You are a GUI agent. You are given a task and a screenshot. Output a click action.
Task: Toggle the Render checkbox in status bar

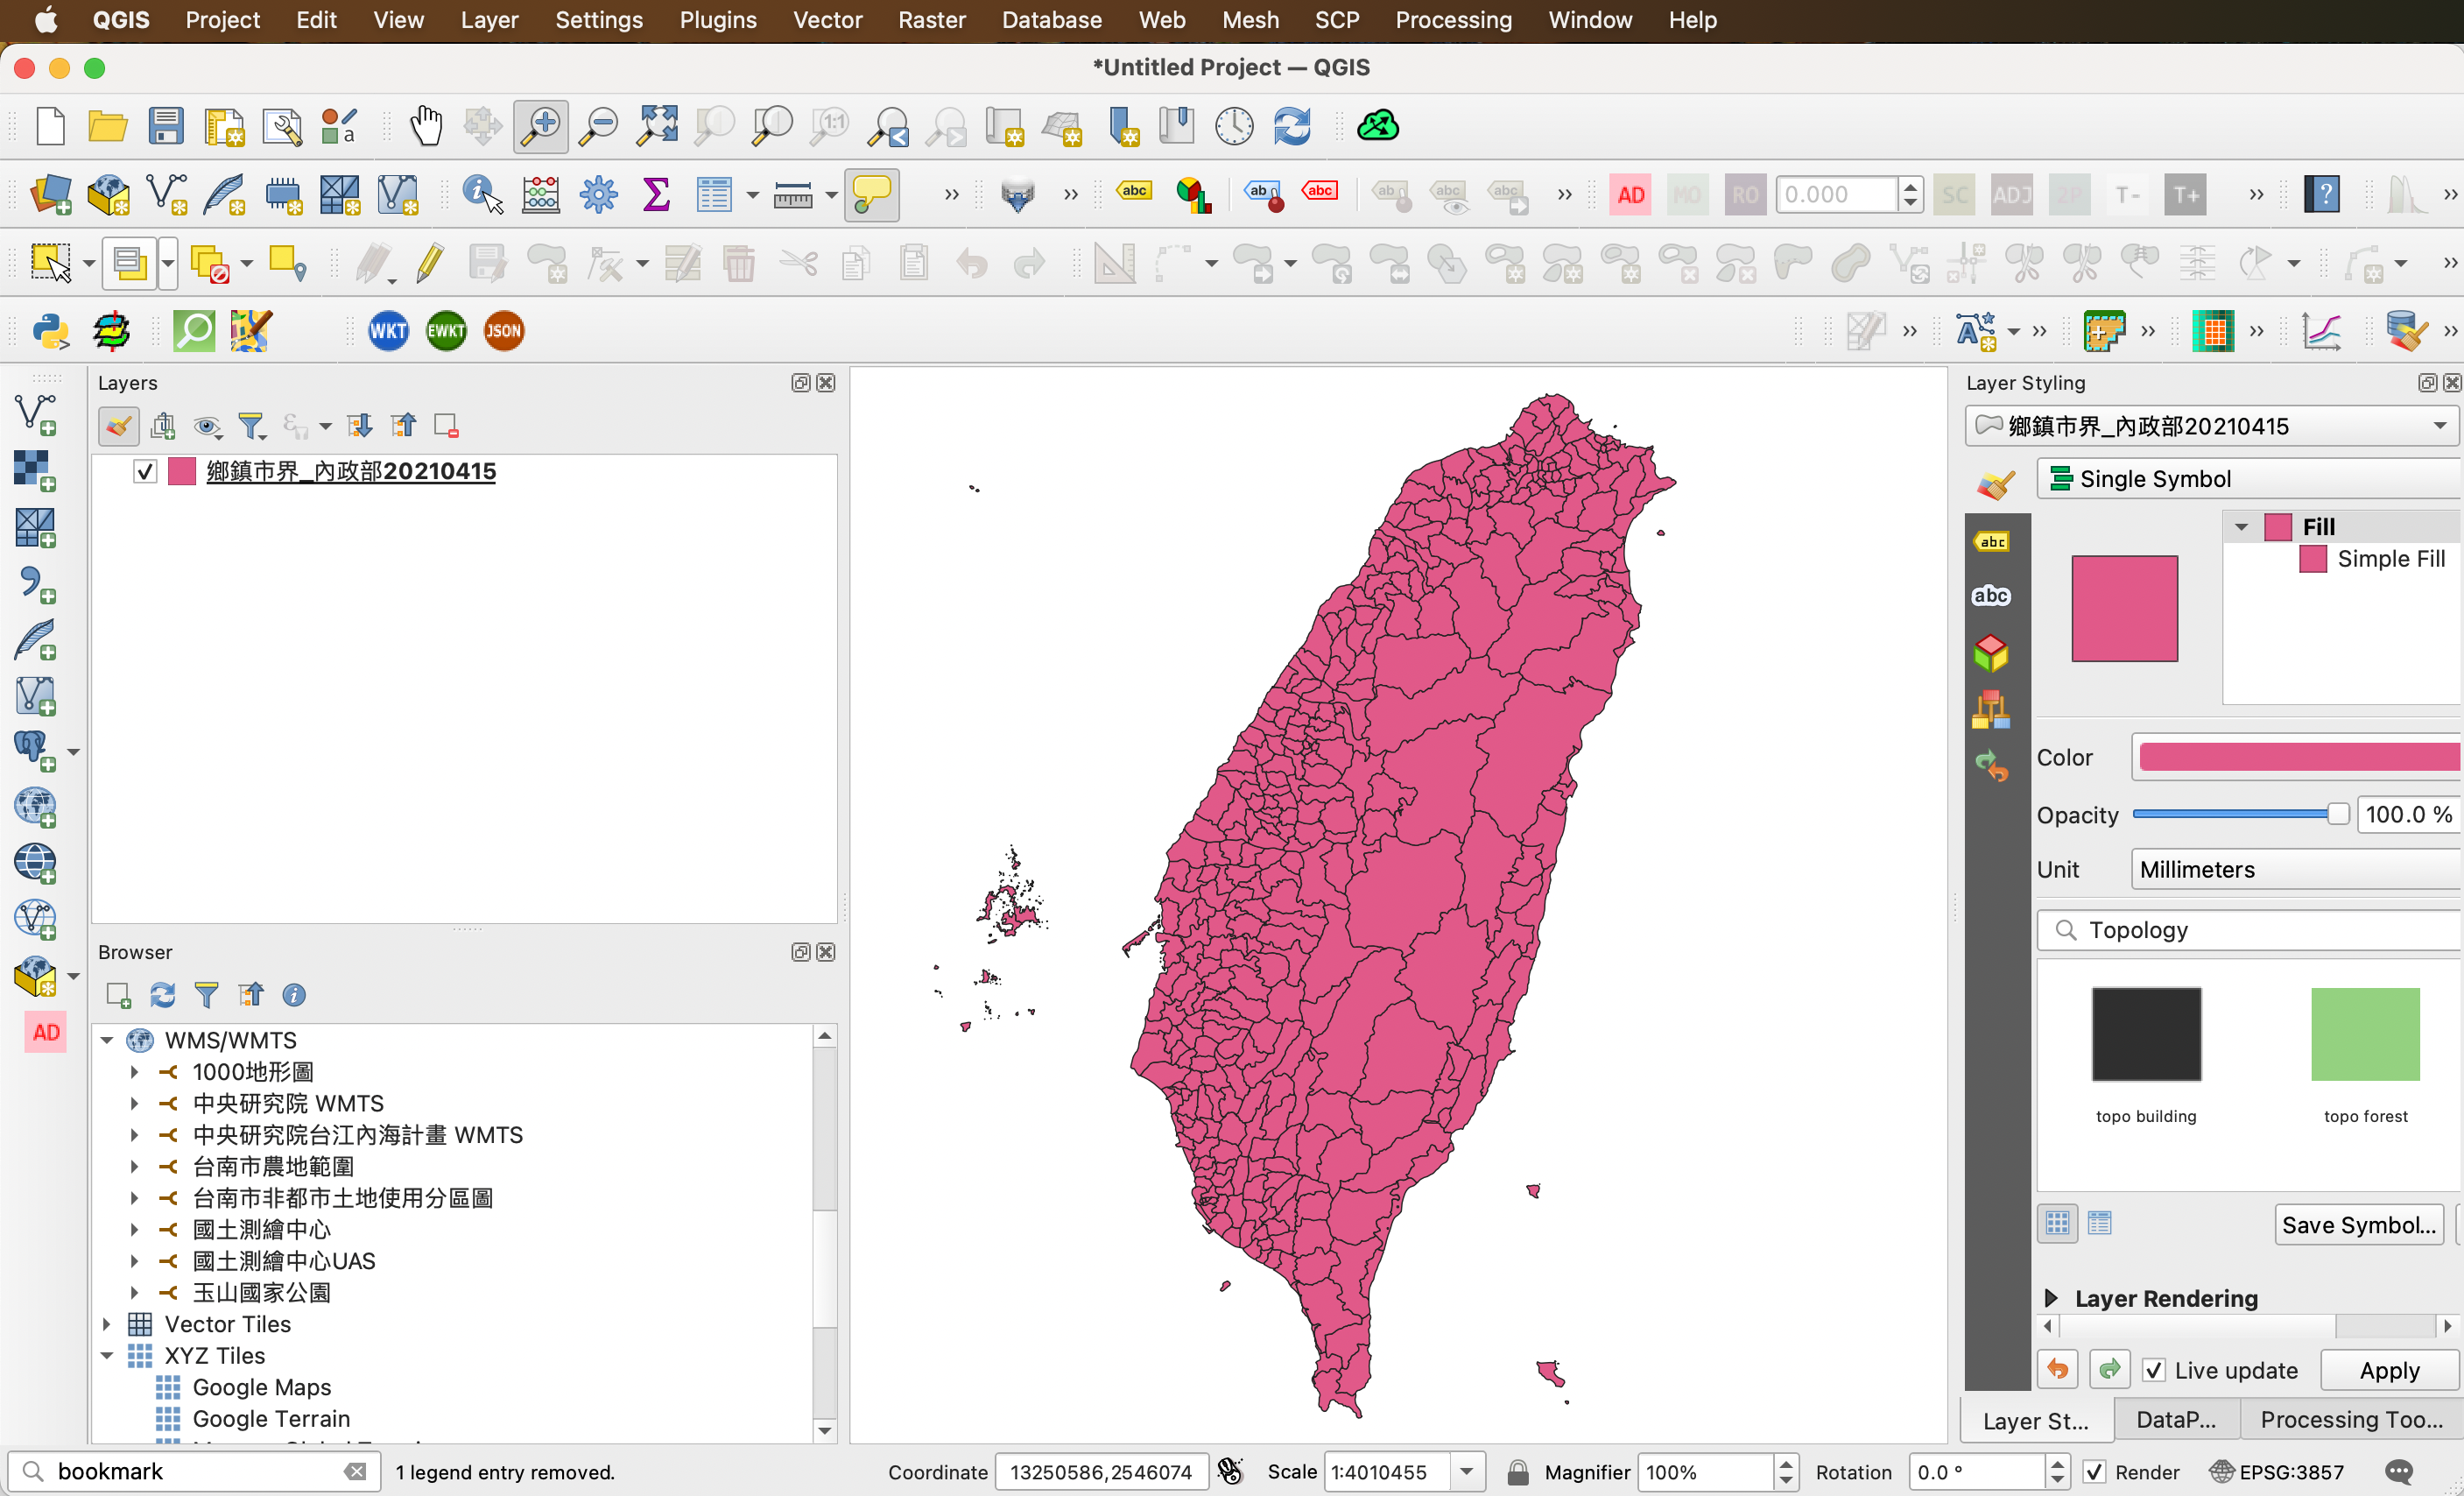(2094, 1472)
